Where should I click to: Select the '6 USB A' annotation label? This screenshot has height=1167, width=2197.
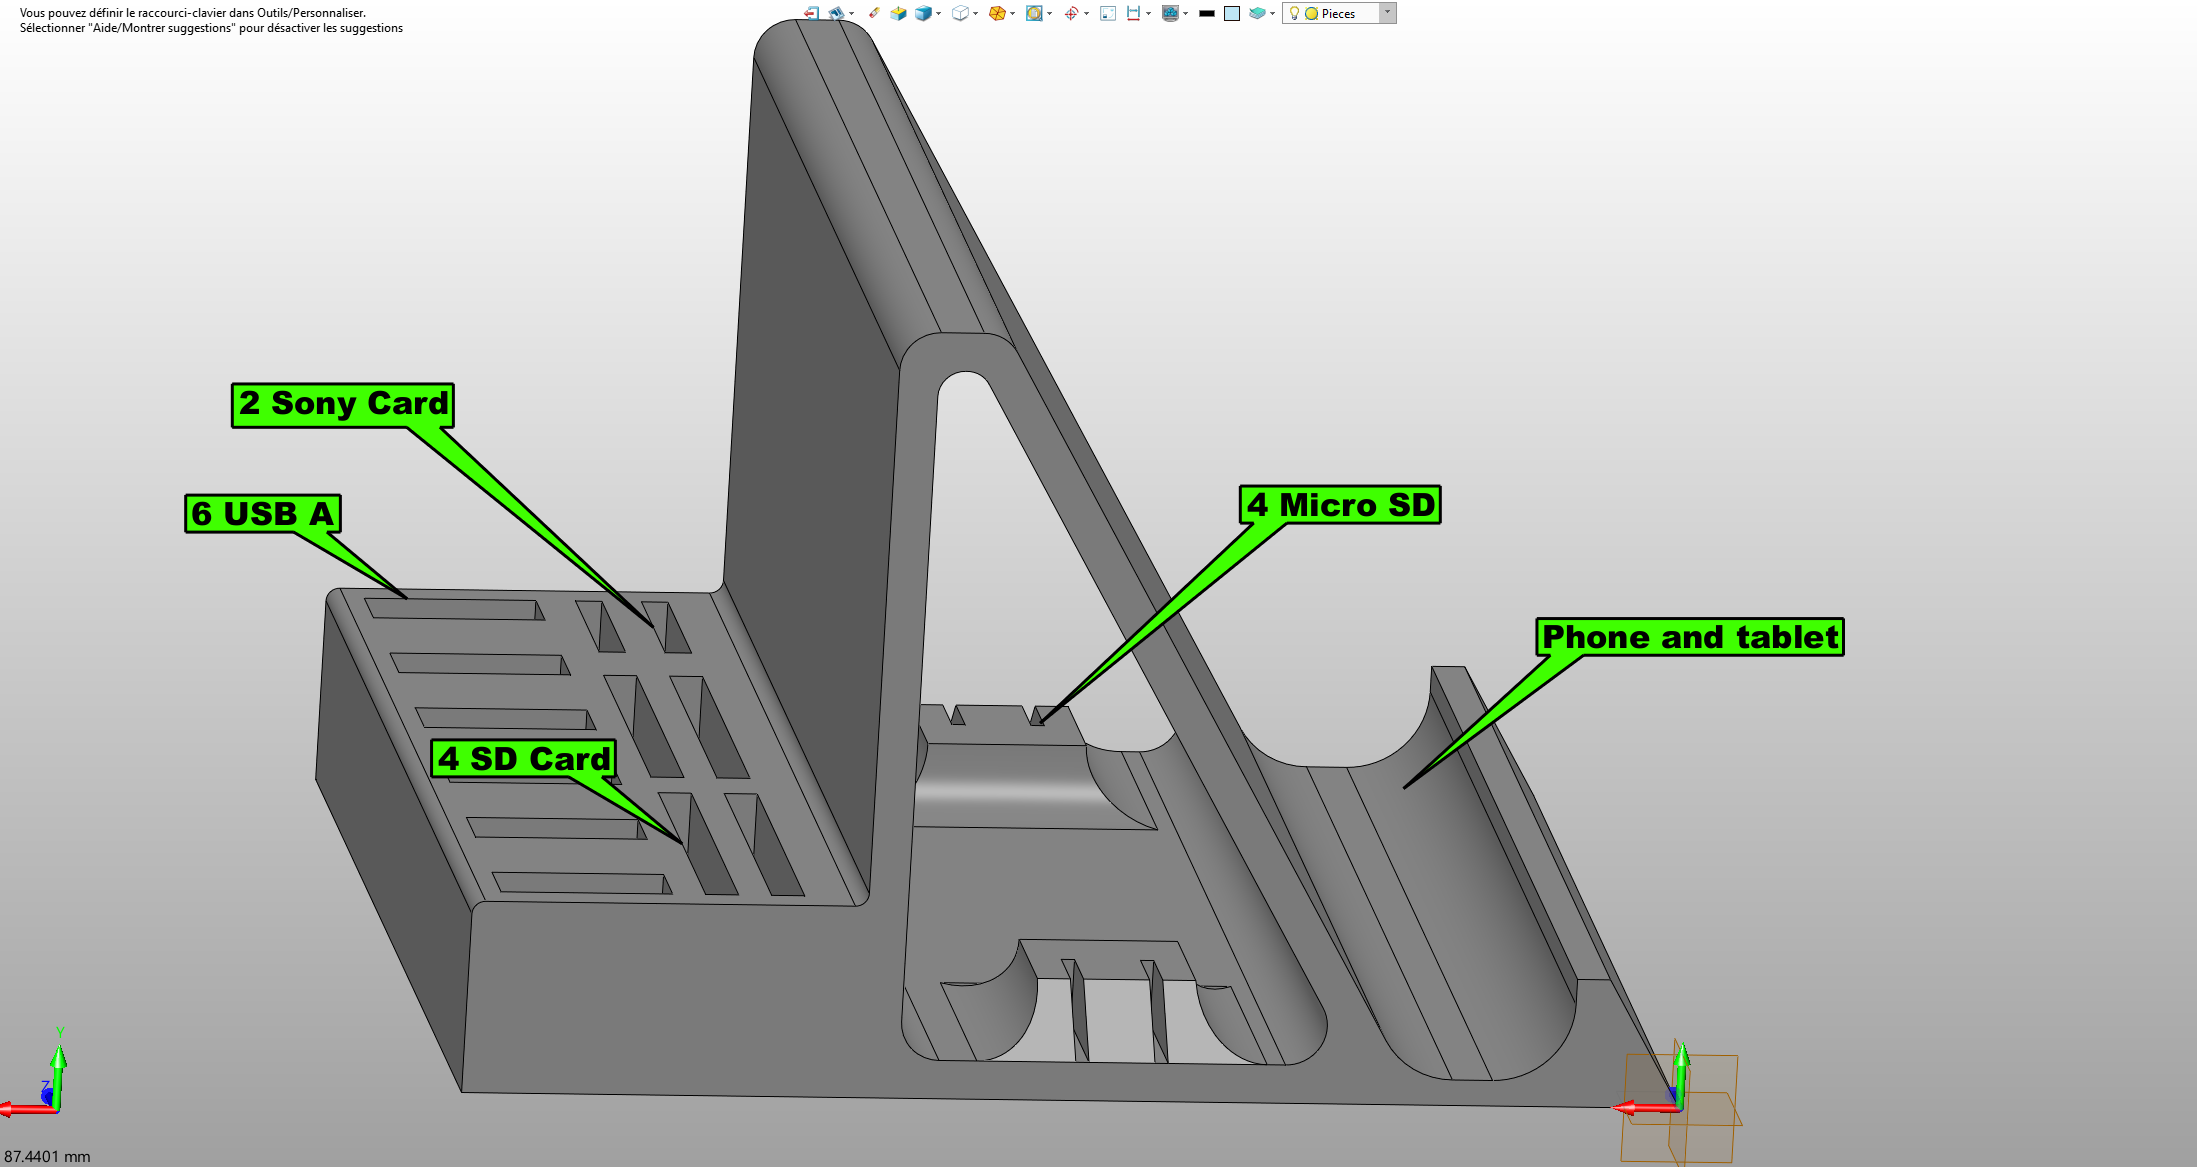point(263,513)
